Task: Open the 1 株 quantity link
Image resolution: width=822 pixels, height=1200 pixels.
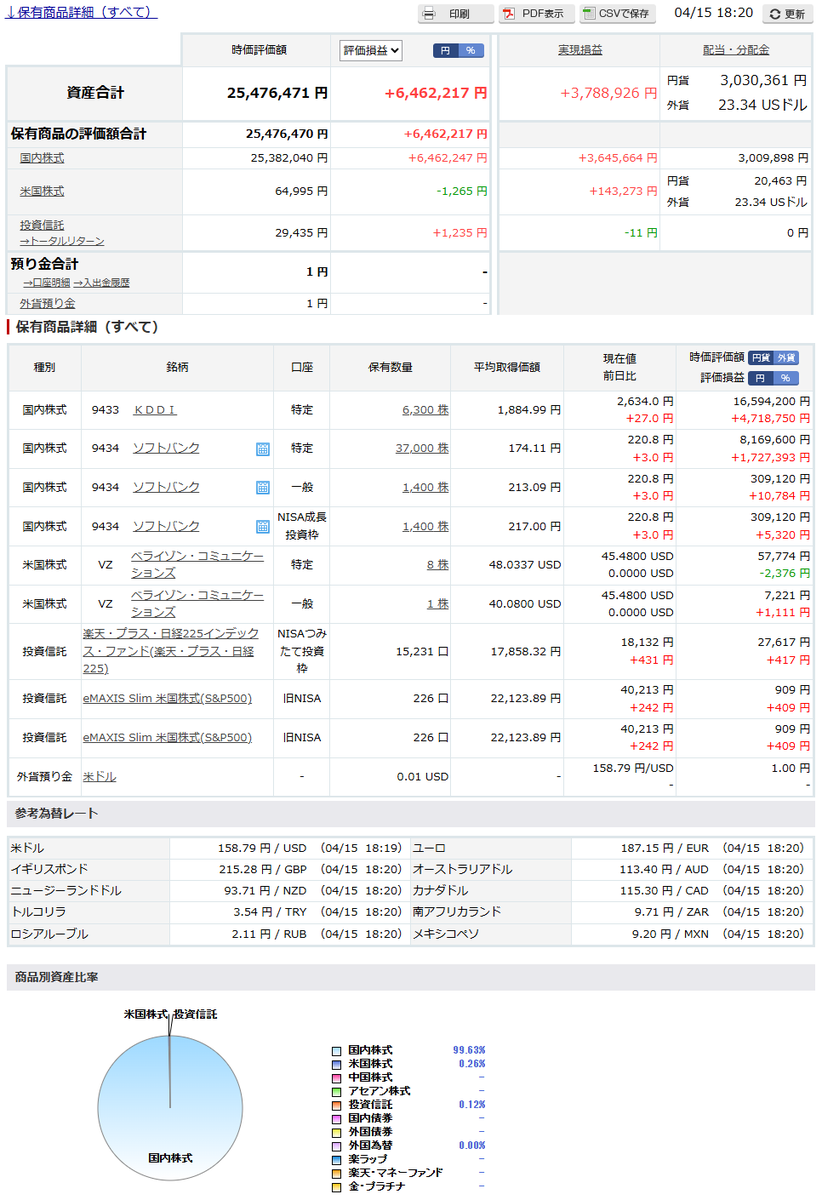Action: point(437,604)
